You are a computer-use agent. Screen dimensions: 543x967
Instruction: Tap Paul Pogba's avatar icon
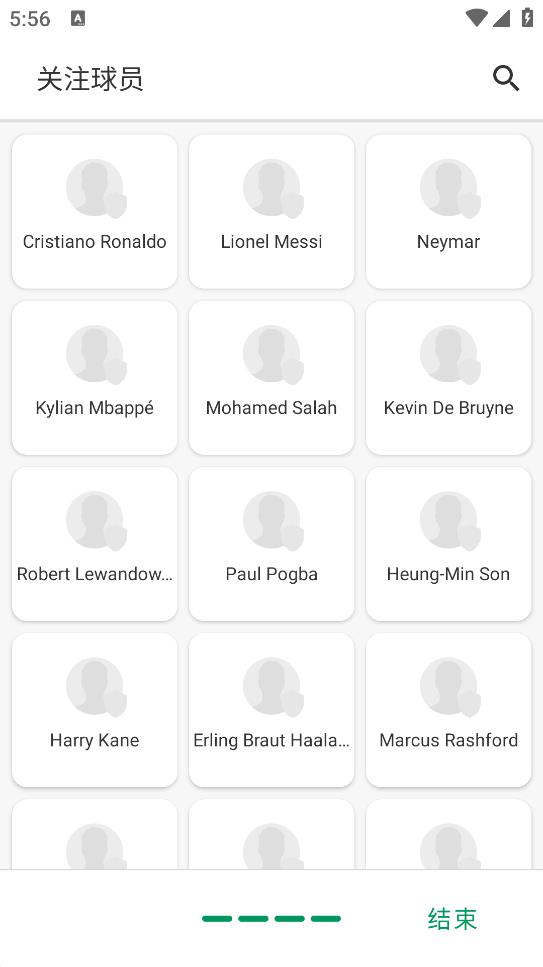(x=273, y=521)
